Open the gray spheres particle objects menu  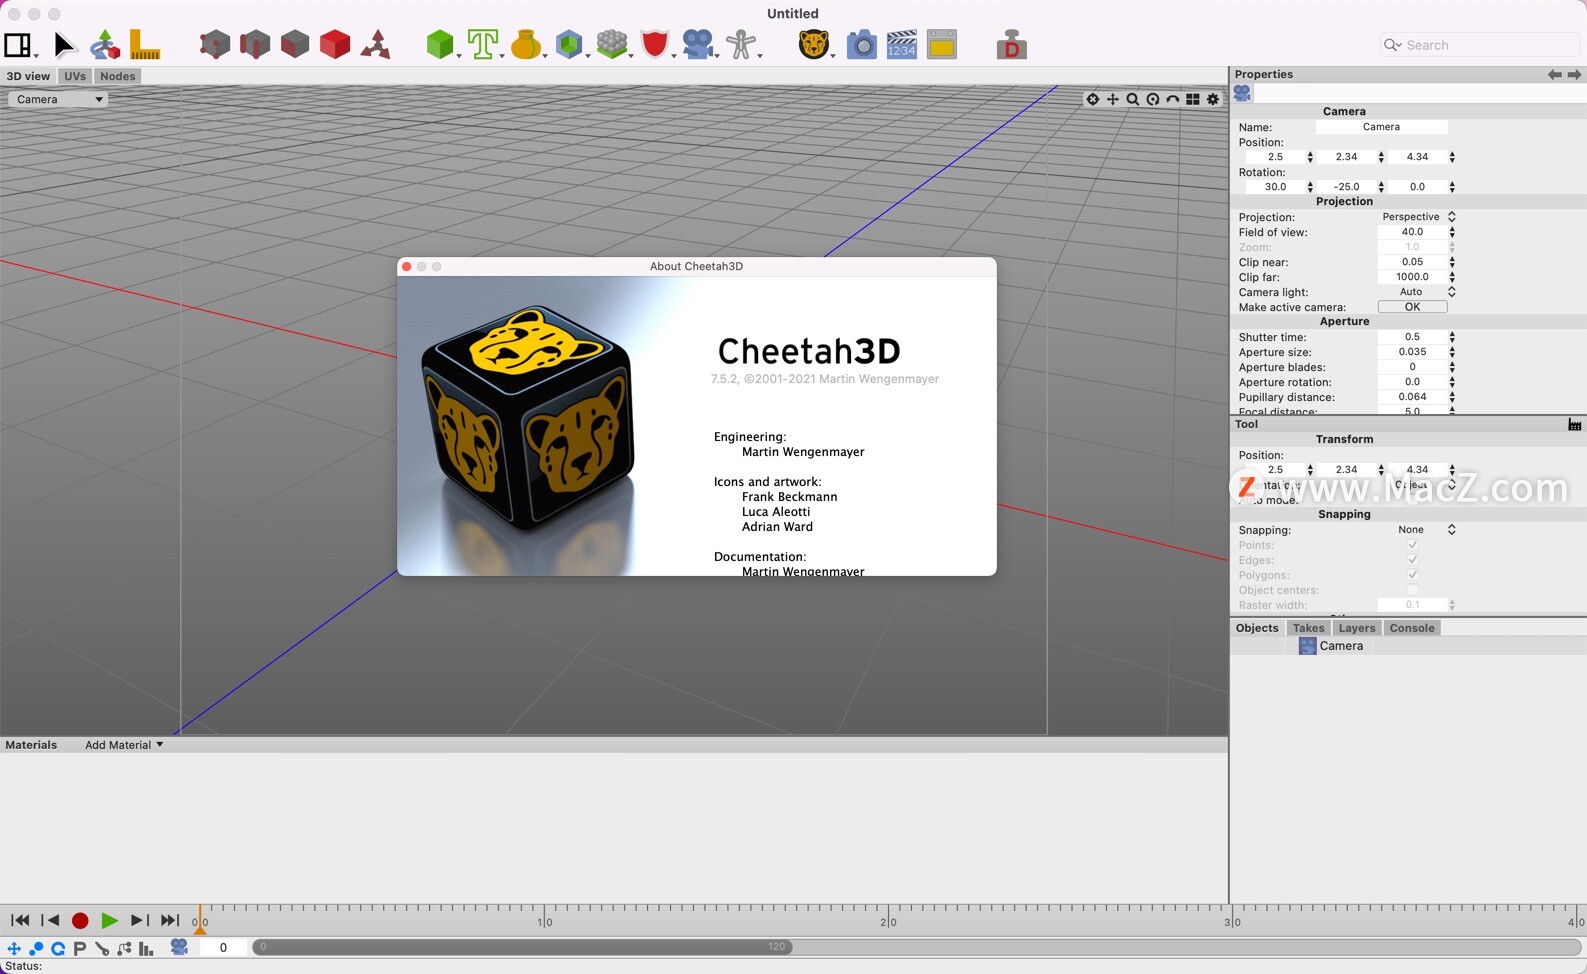click(x=613, y=45)
